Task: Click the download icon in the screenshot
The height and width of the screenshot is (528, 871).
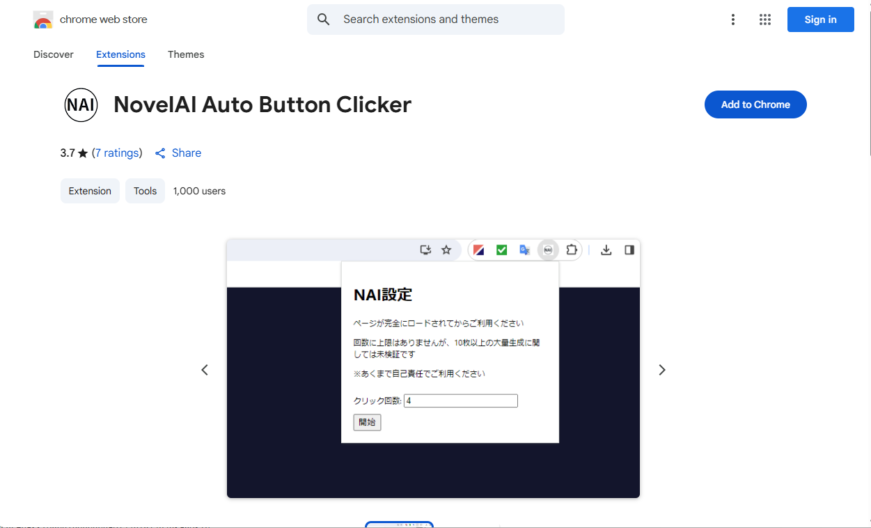Action: (606, 250)
